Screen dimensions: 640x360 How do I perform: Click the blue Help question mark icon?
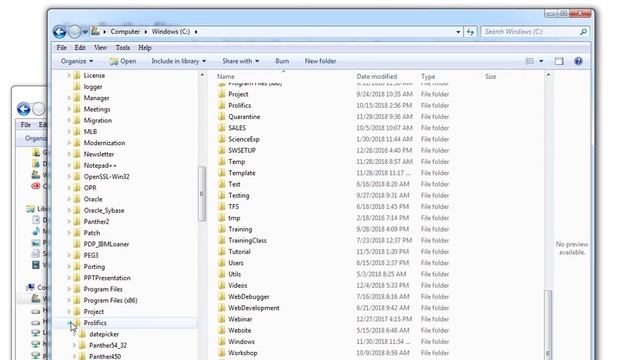click(578, 61)
